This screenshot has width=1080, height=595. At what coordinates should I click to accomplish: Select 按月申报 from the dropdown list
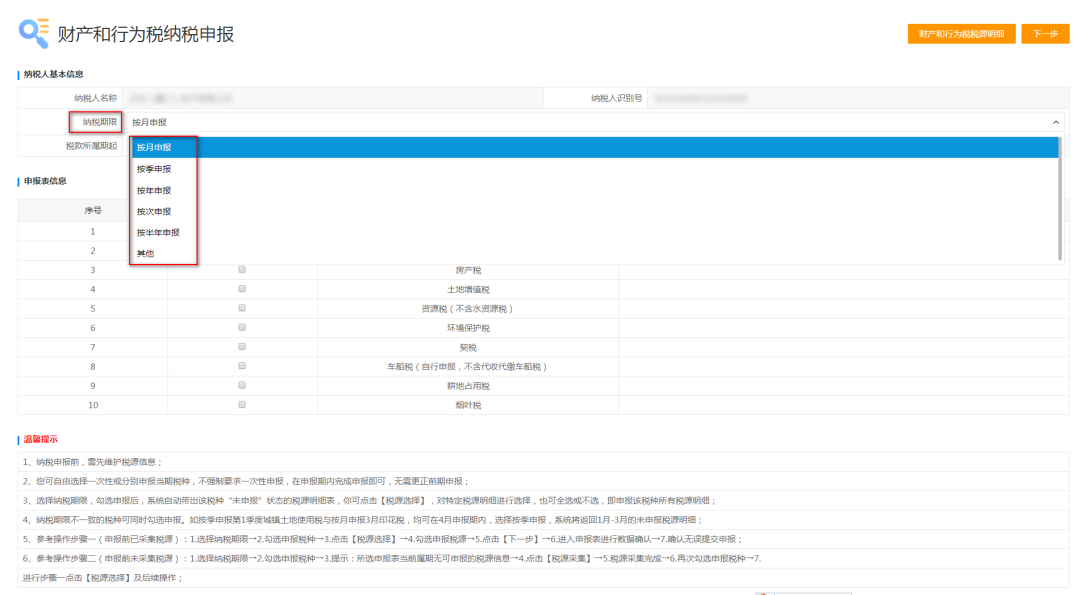tap(154, 148)
